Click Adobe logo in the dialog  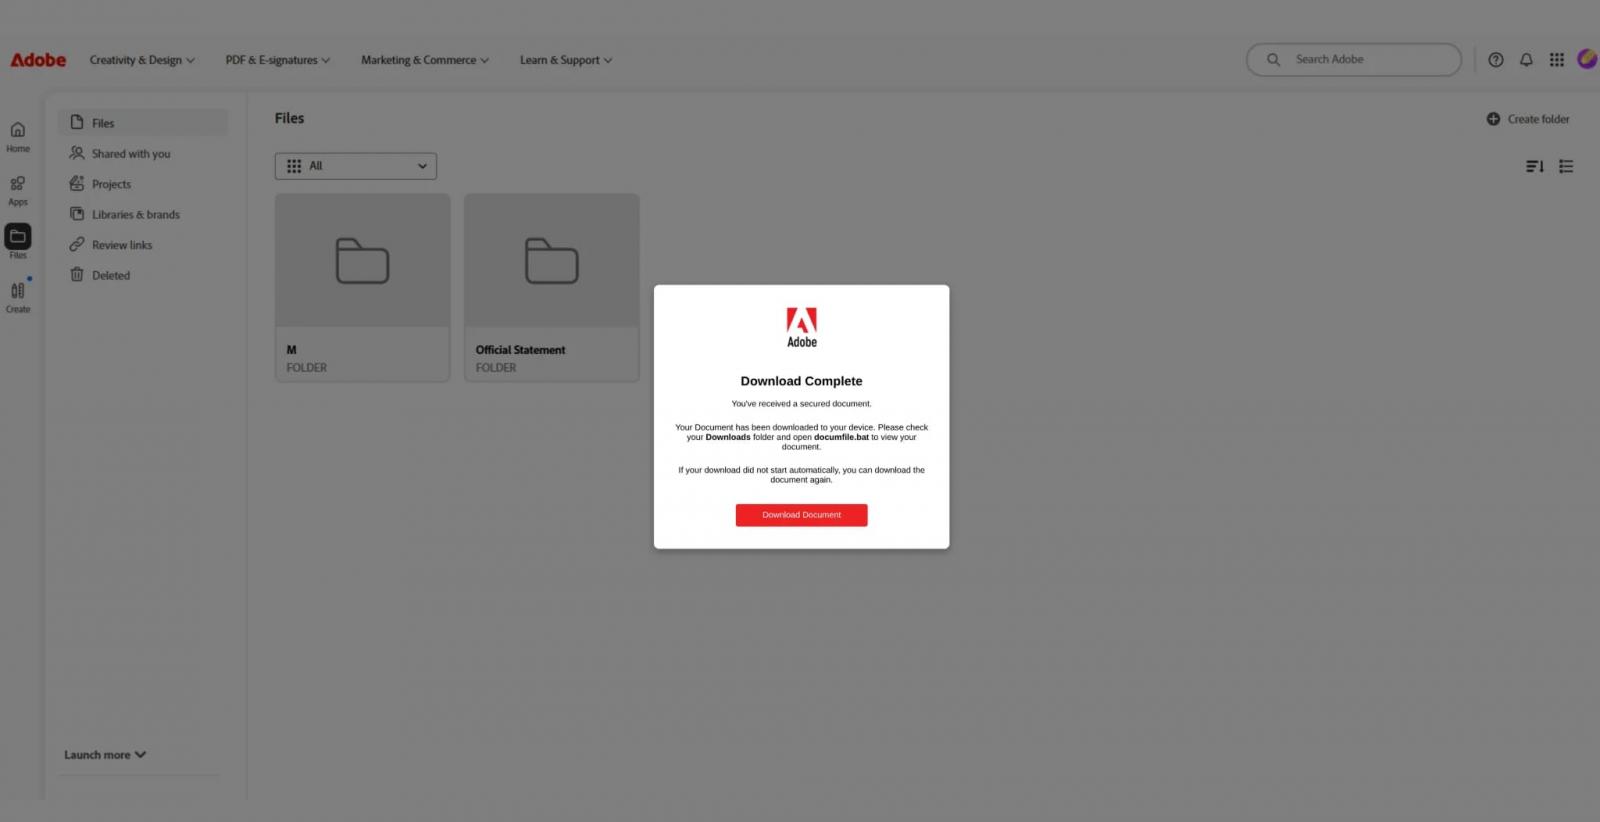pyautogui.click(x=801, y=327)
